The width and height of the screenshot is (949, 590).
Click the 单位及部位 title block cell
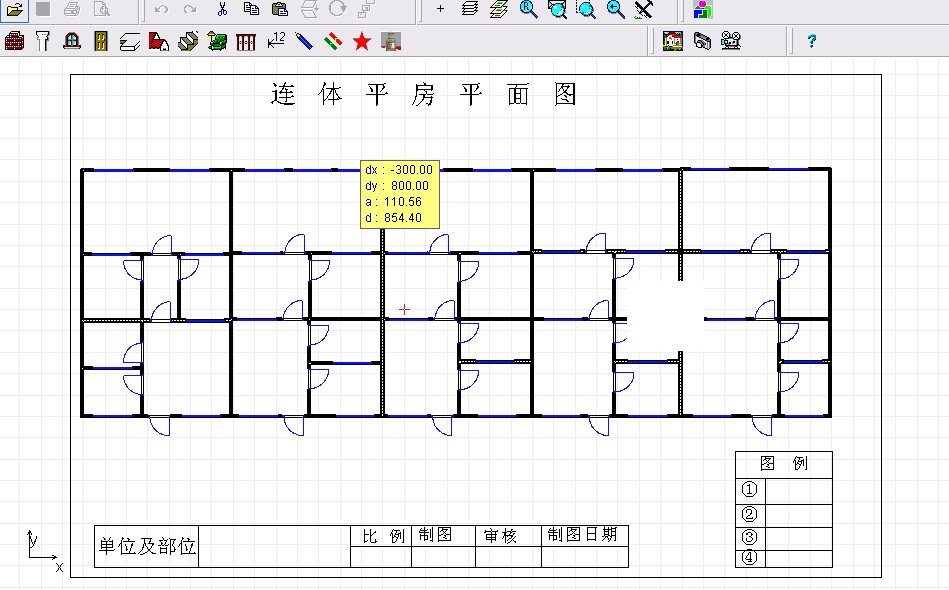coord(147,546)
